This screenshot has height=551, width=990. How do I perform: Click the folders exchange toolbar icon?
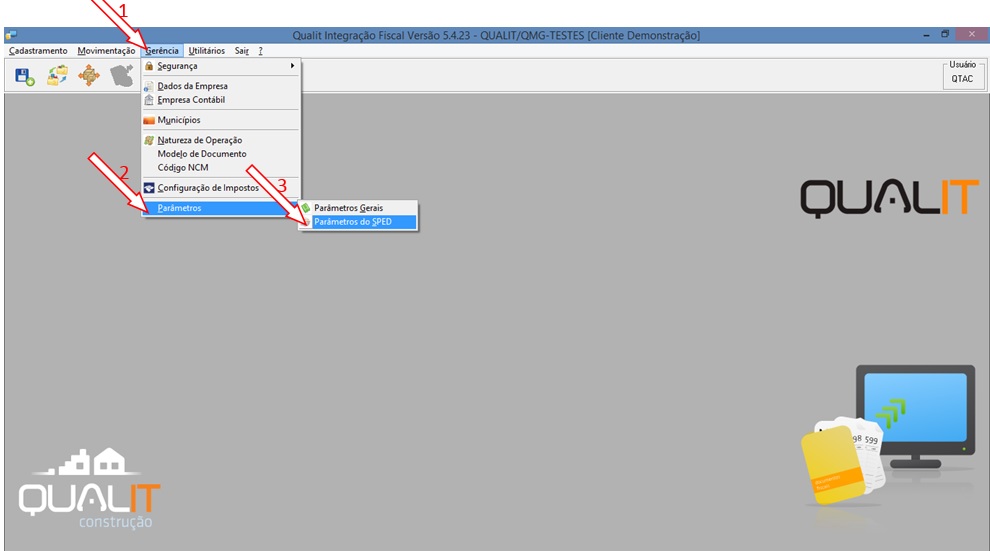pyautogui.click(x=57, y=76)
